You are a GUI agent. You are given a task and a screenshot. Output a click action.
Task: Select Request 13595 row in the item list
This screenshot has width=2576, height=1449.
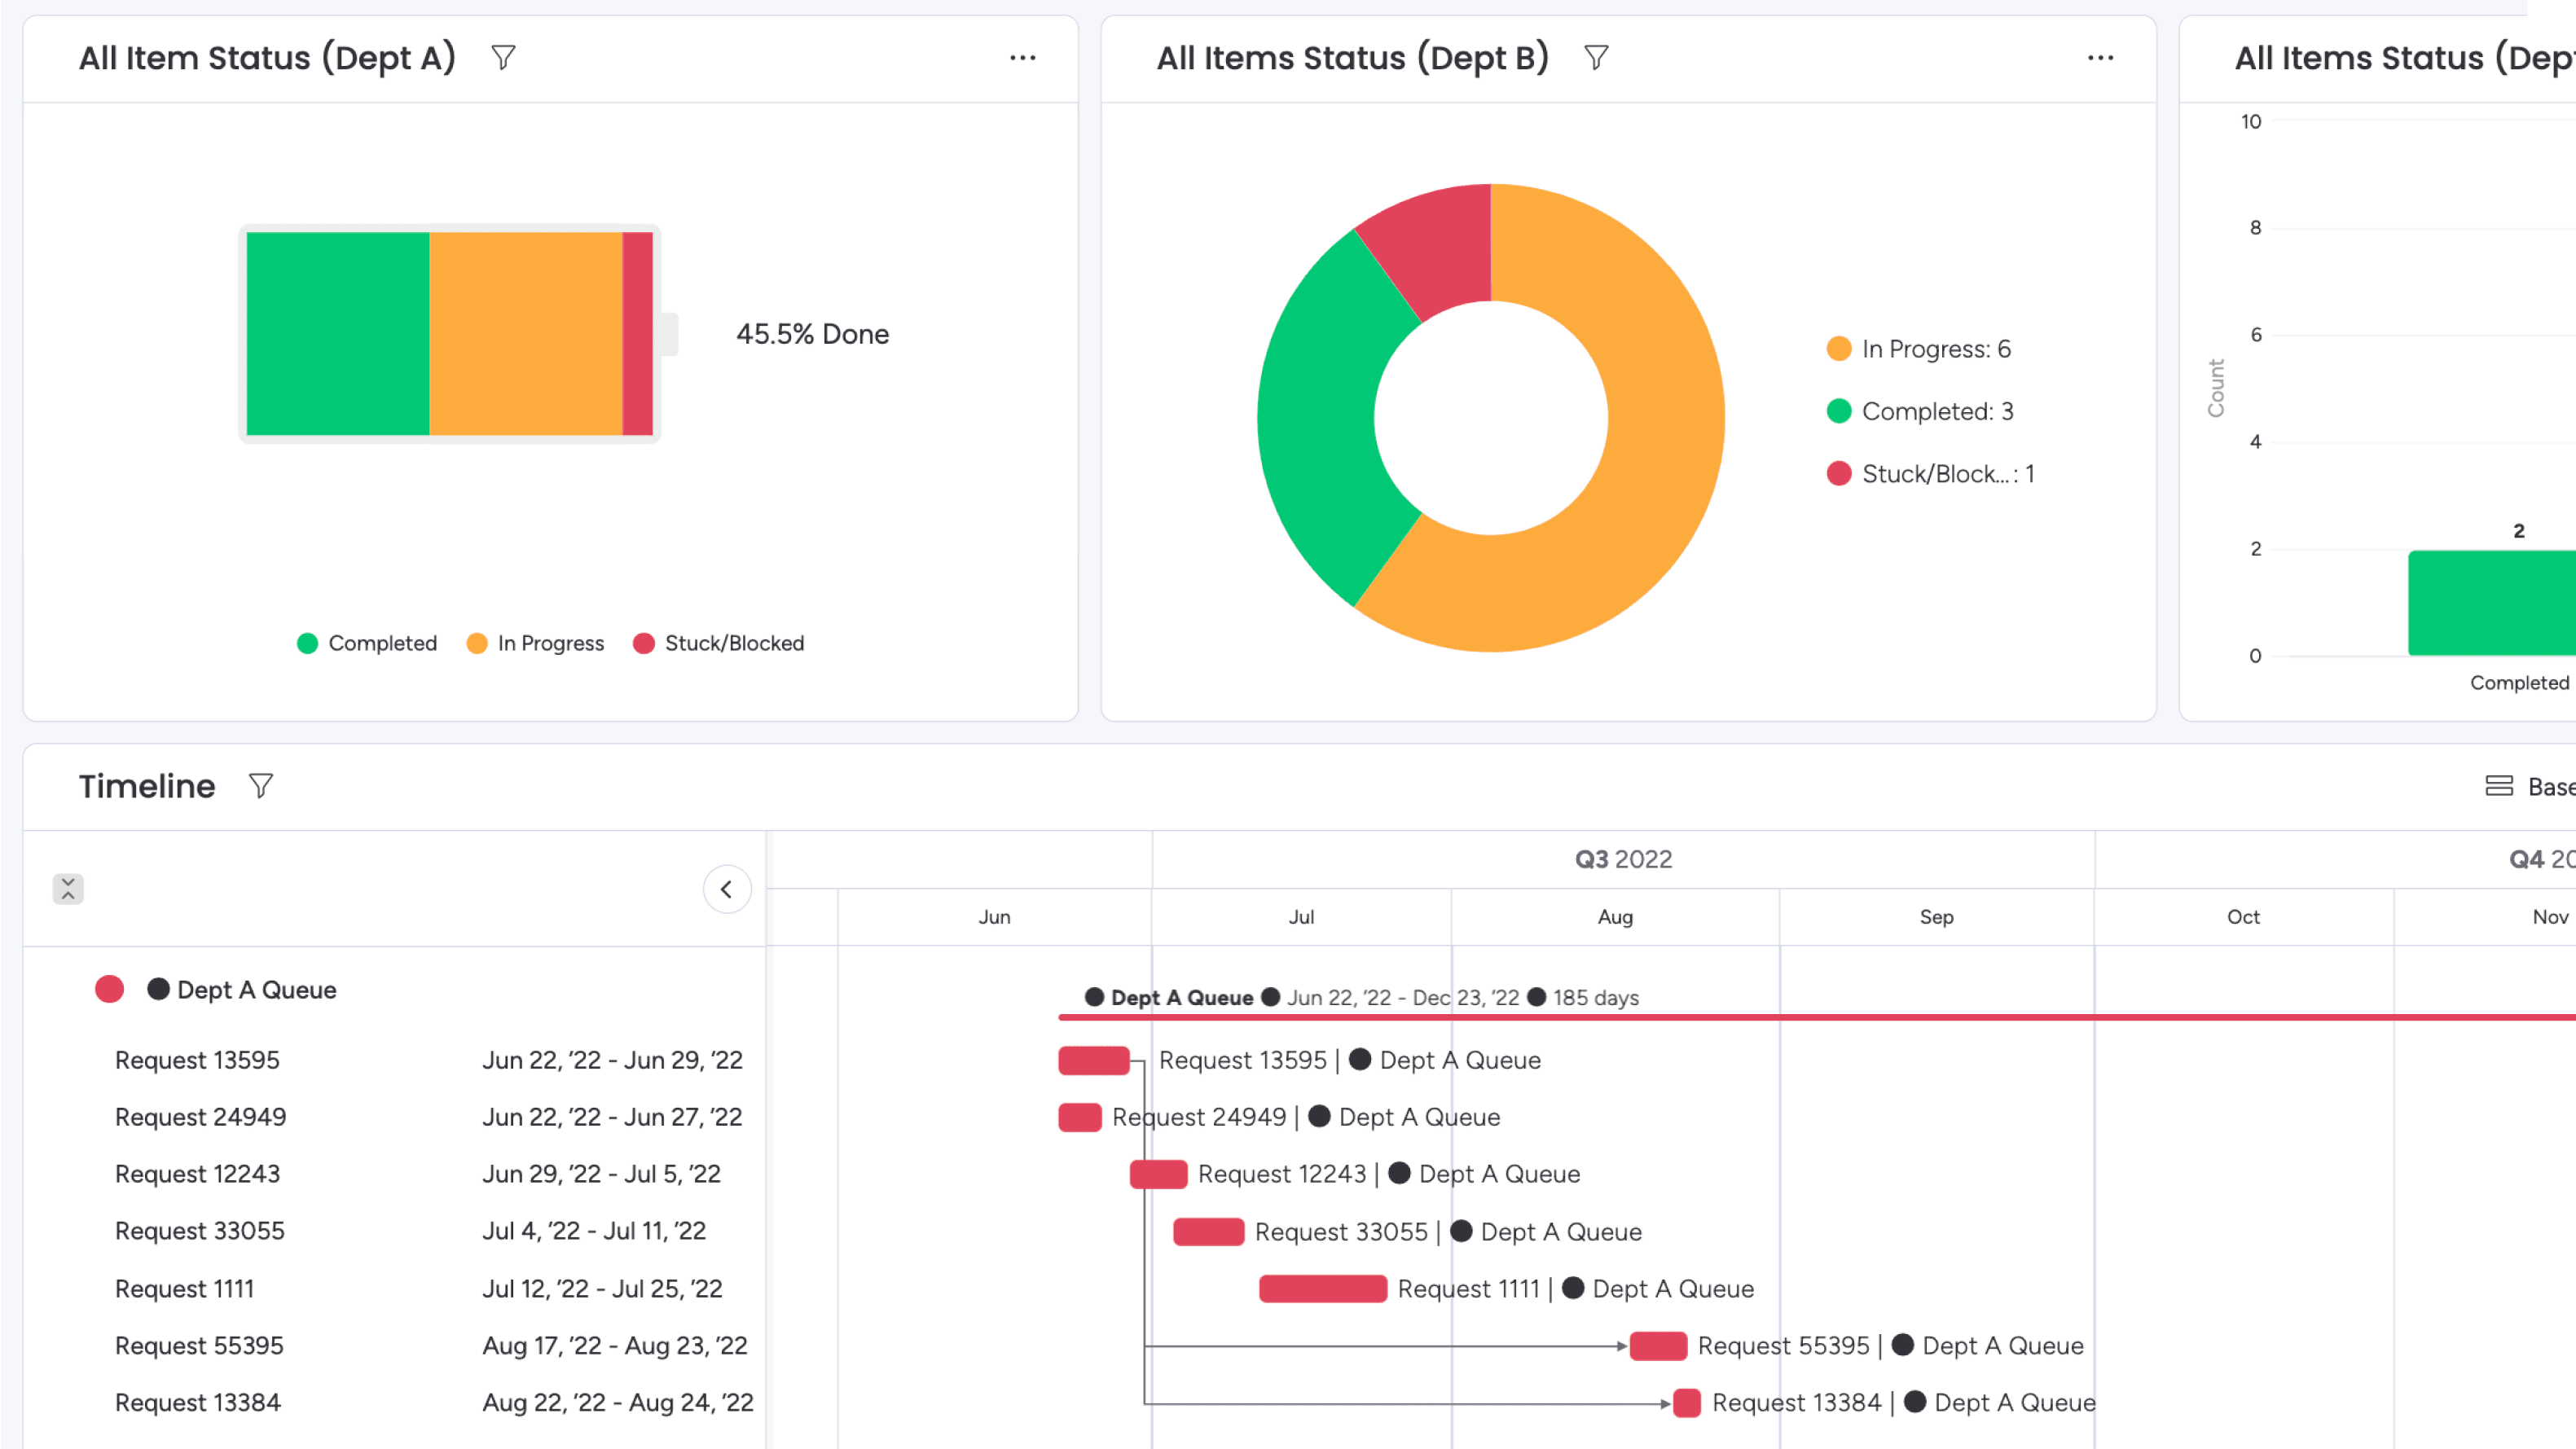pos(197,1060)
